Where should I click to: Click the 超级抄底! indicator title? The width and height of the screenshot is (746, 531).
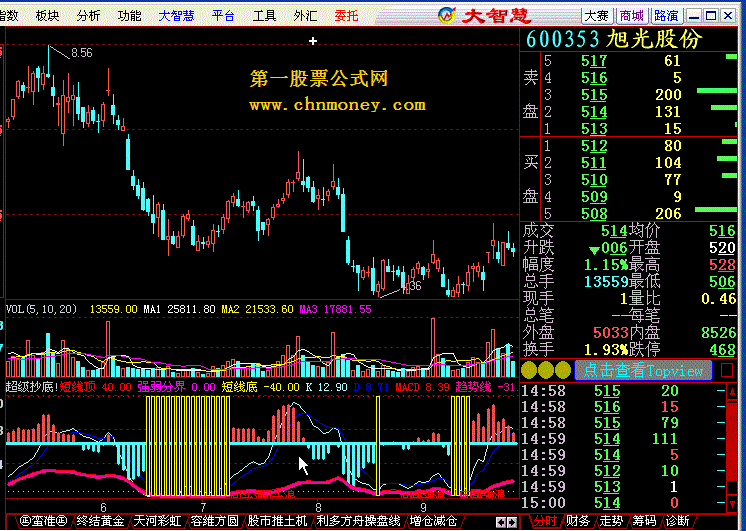pos(32,387)
